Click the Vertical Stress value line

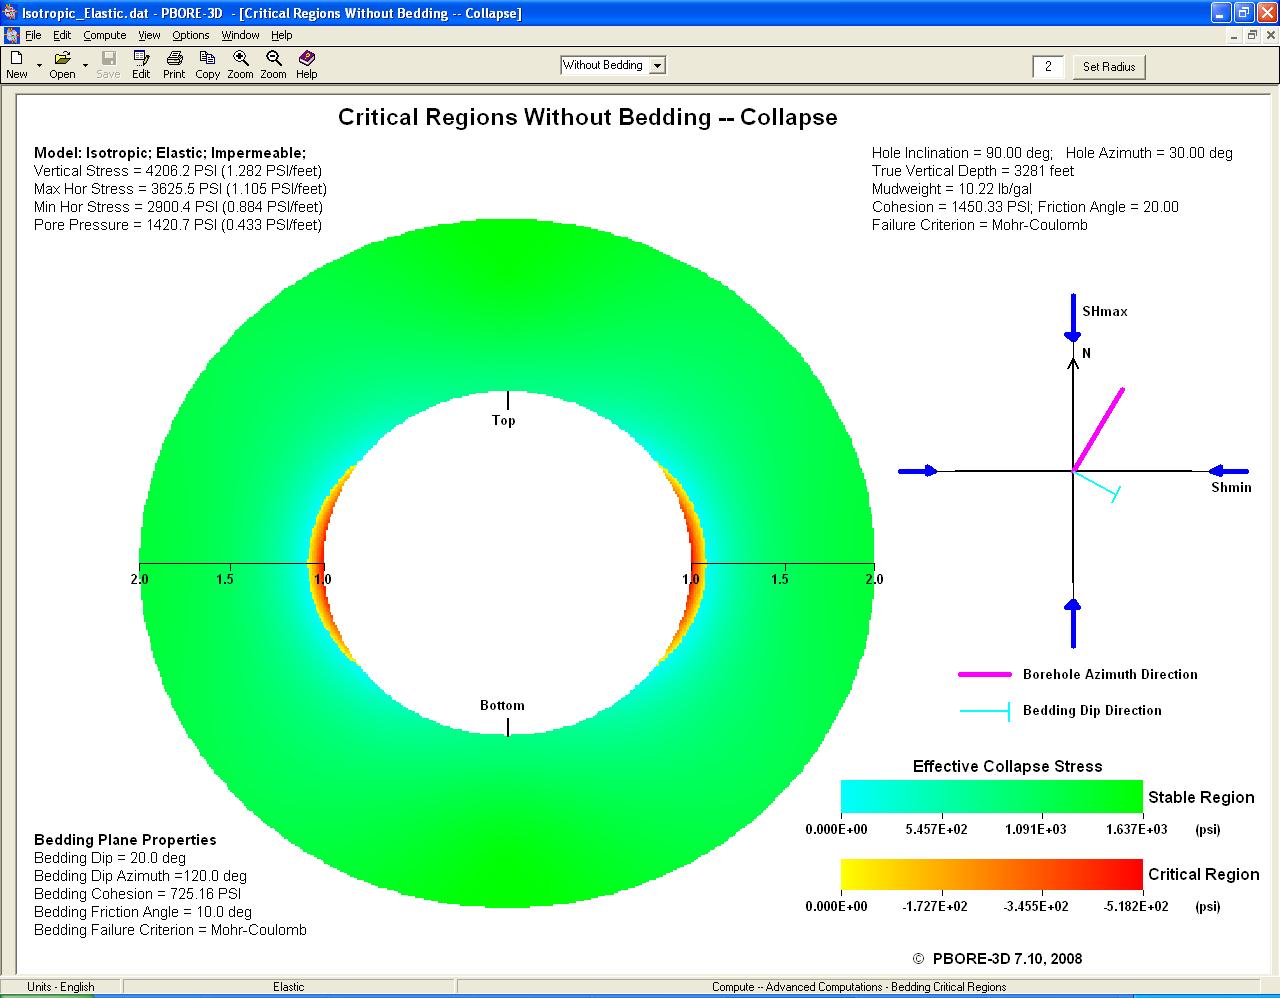[178, 171]
